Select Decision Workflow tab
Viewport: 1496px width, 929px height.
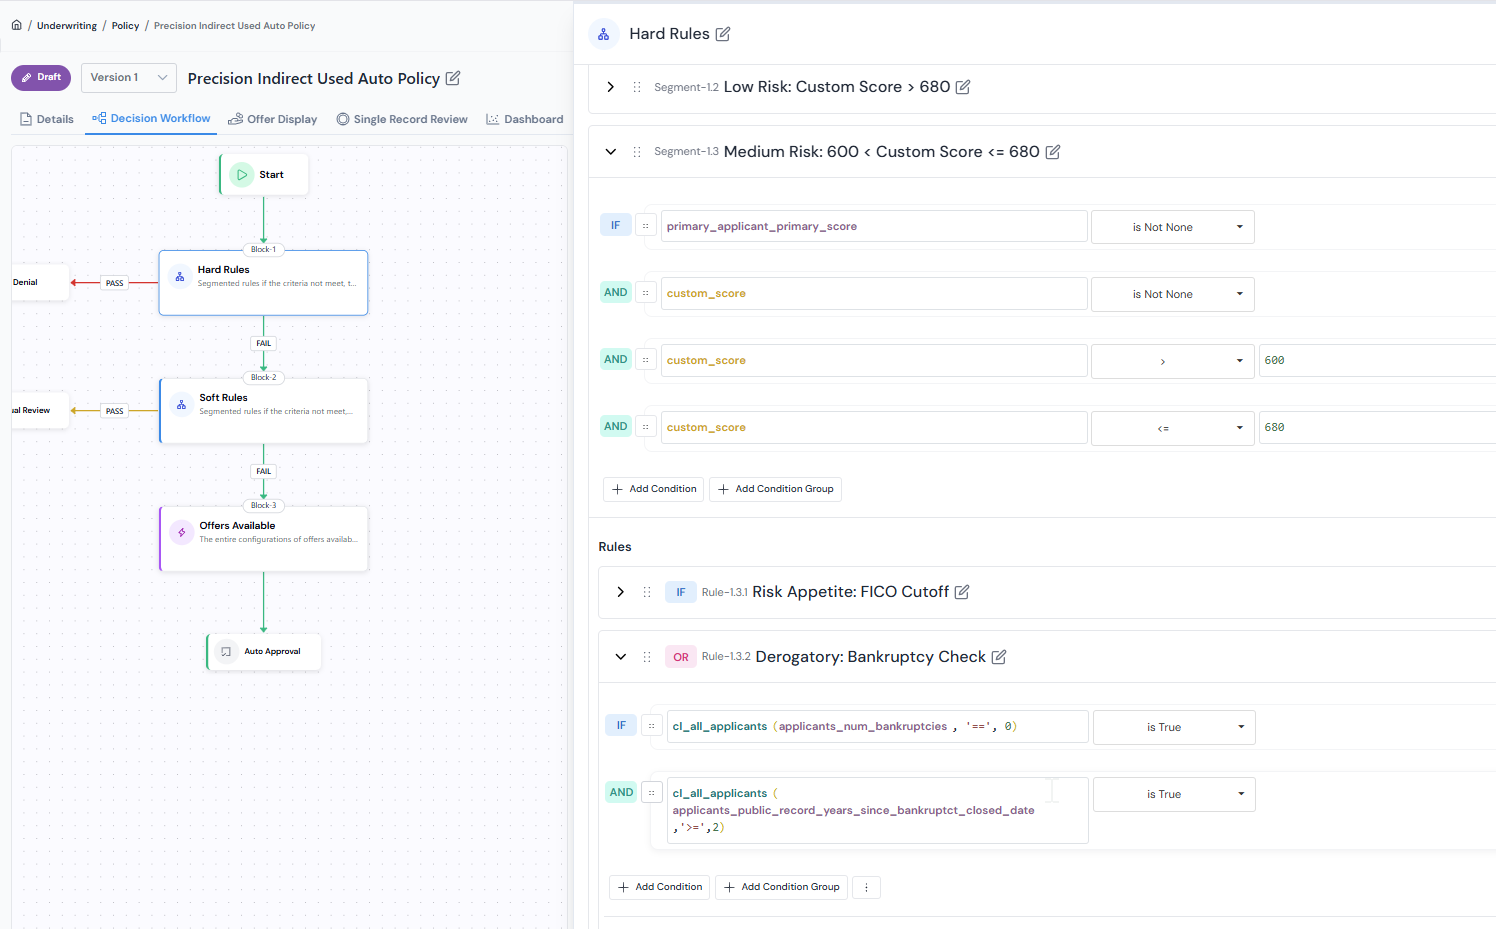(x=151, y=118)
